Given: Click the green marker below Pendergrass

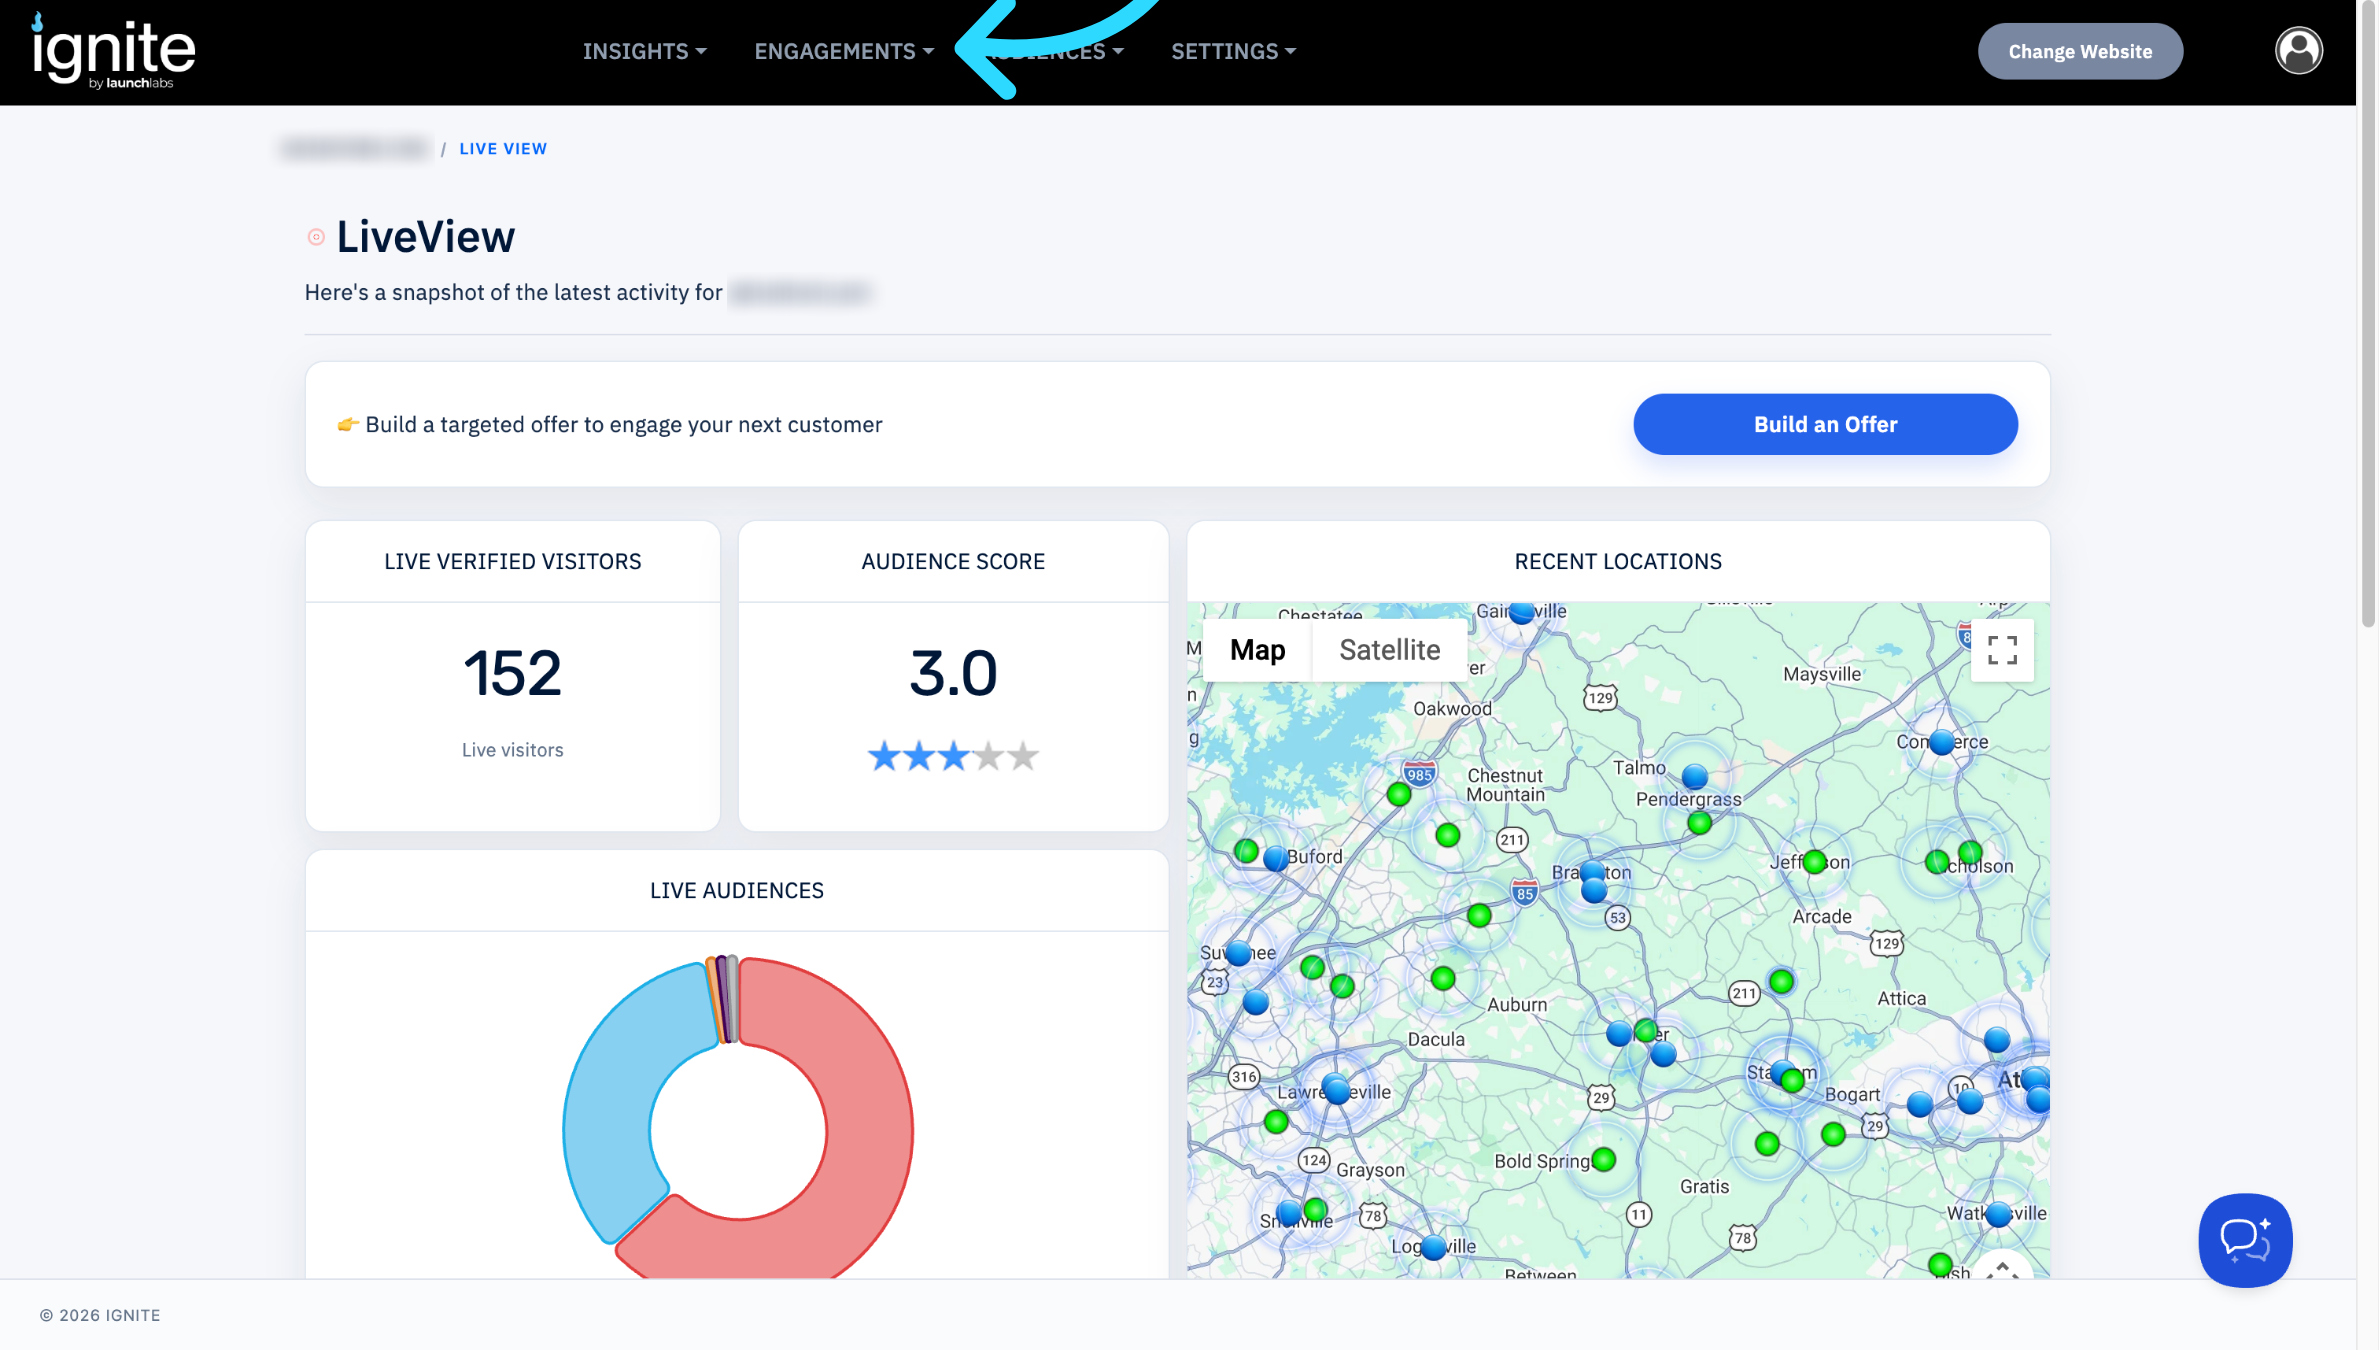Looking at the screenshot, I should click(x=1699, y=823).
